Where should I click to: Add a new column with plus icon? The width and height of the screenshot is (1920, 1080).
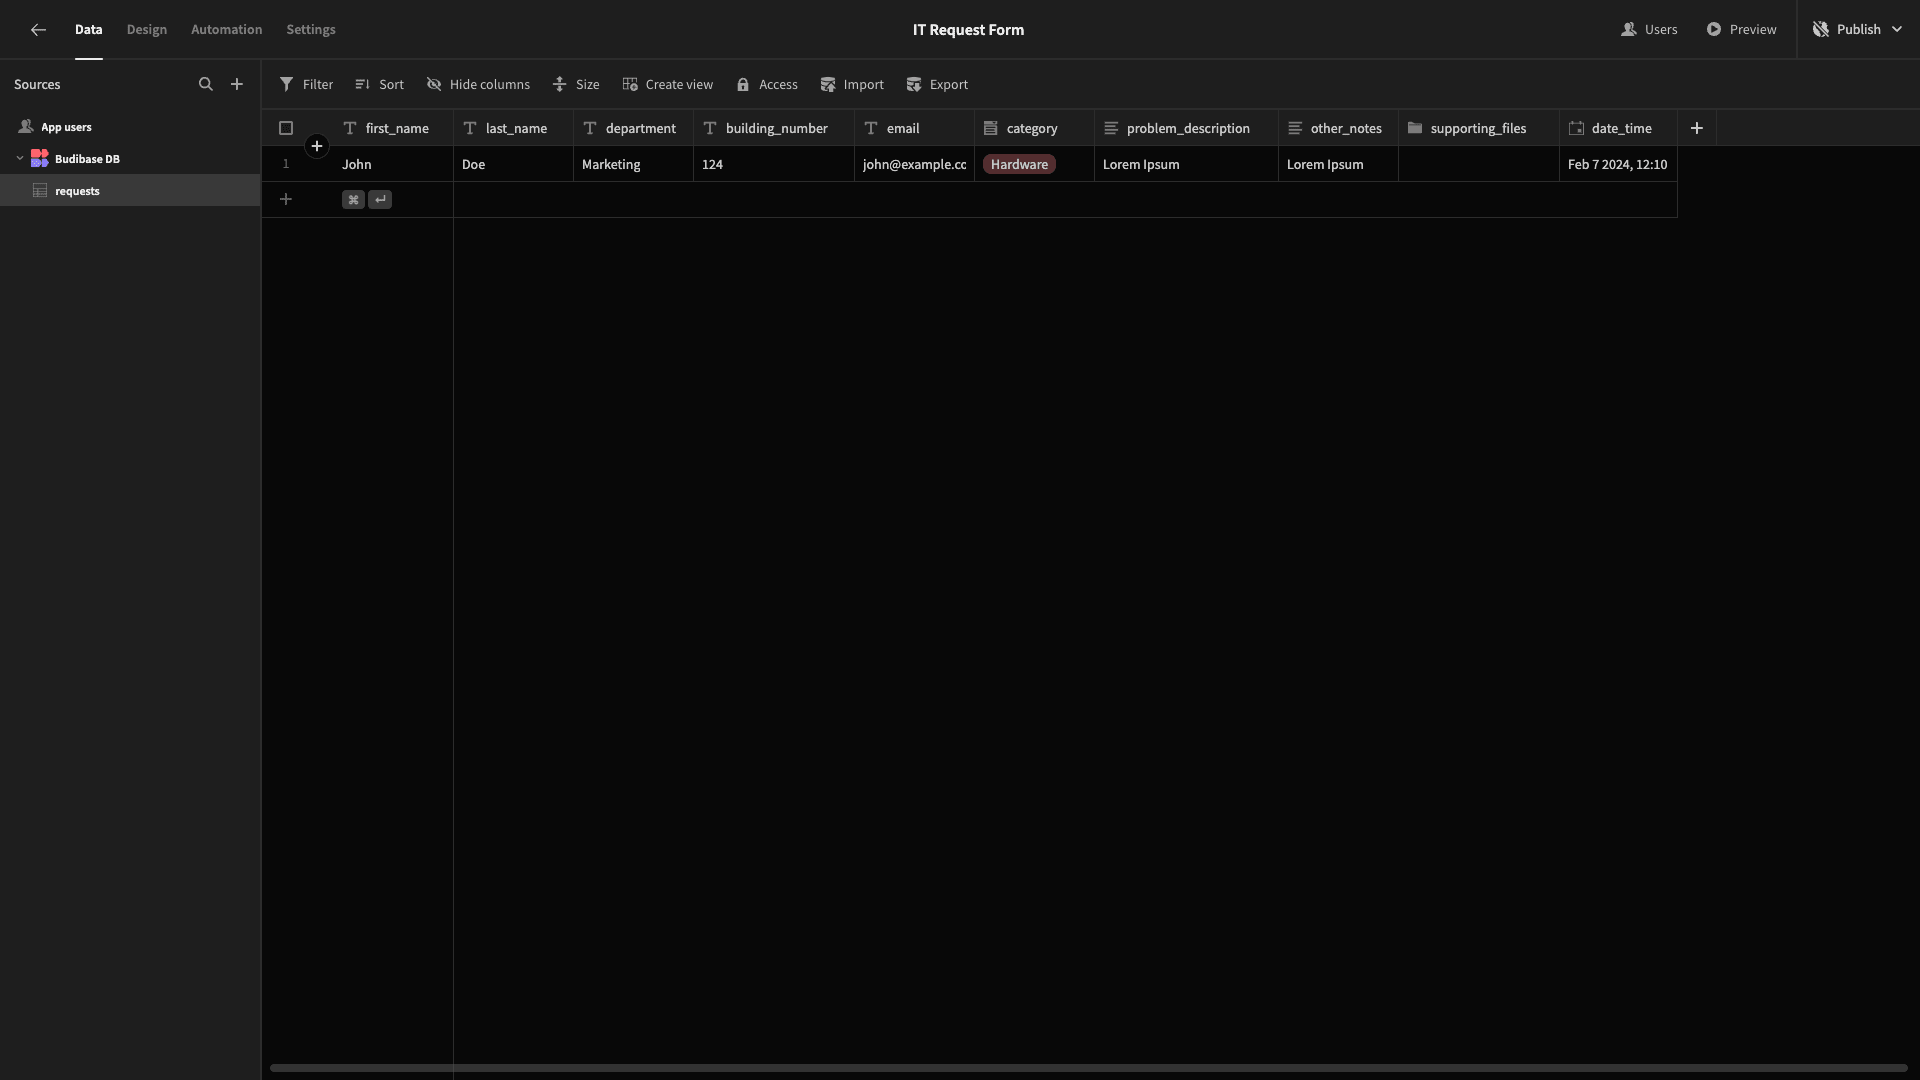click(1697, 128)
